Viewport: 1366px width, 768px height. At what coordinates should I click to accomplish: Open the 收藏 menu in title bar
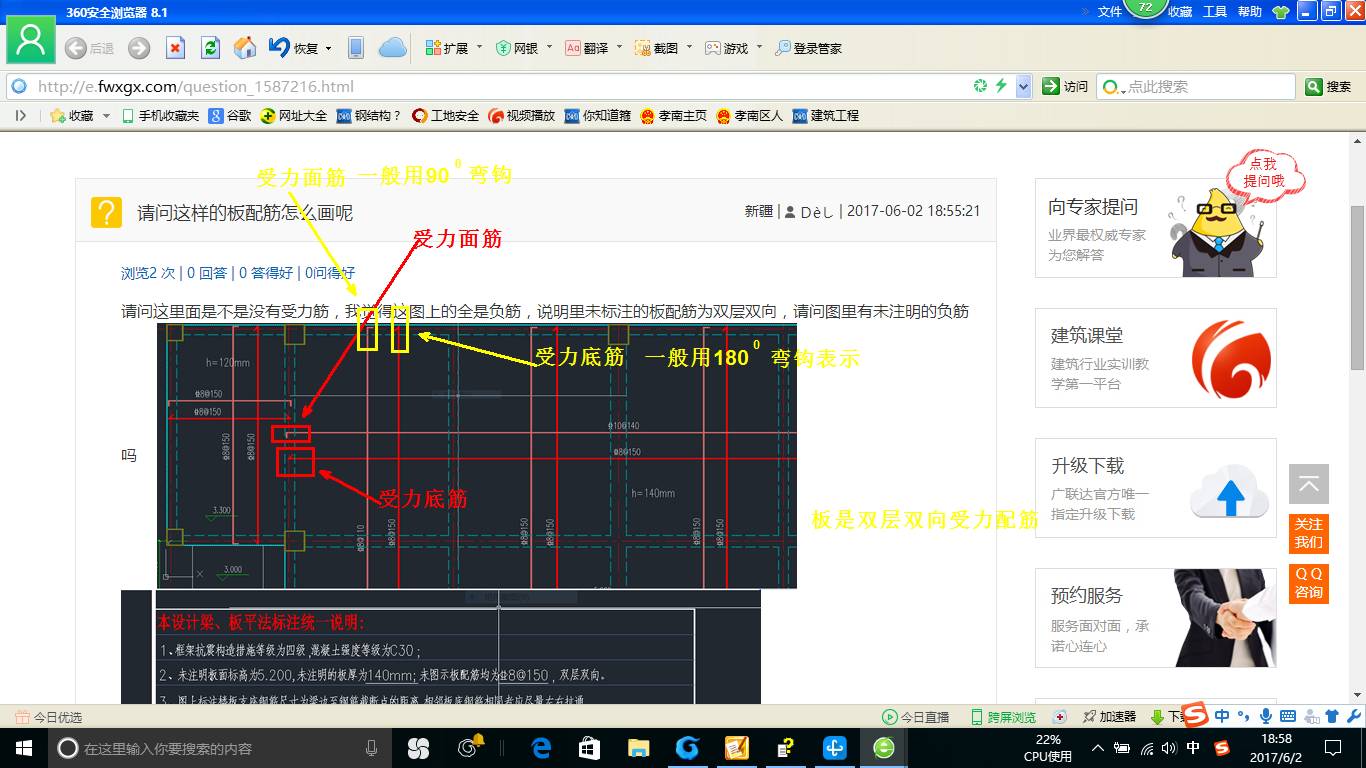[x=1181, y=12]
